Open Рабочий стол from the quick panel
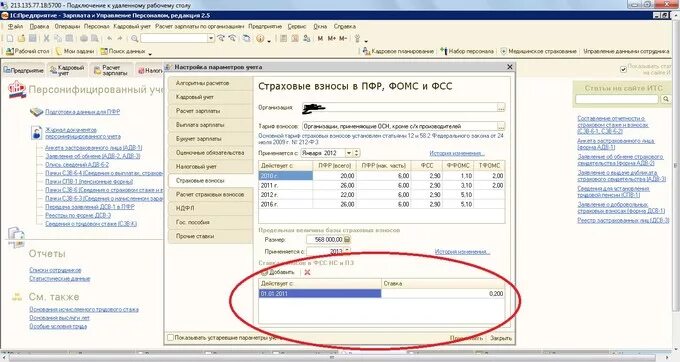Image resolution: width=680 pixels, height=362 pixels. tap(28, 51)
